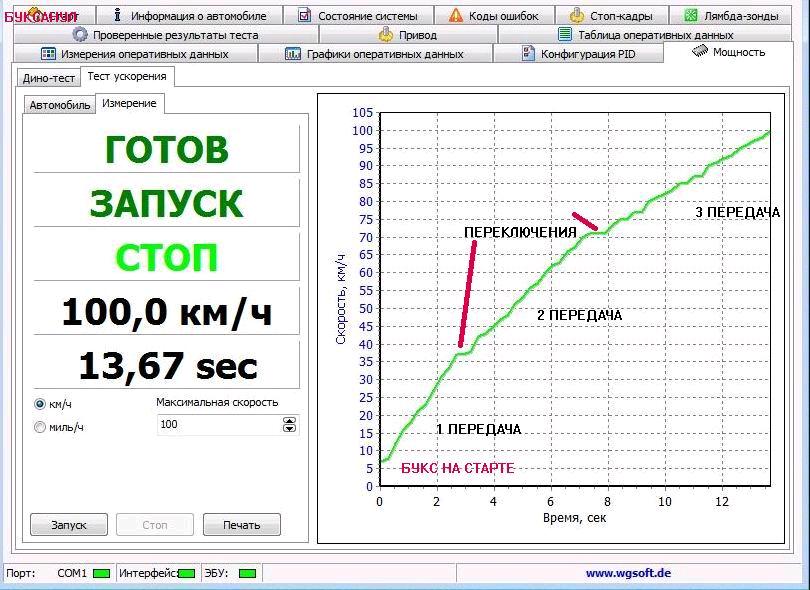The height and width of the screenshot is (590, 810).
Task: Select the Стоп-кадры tab icon
Action: point(577,16)
